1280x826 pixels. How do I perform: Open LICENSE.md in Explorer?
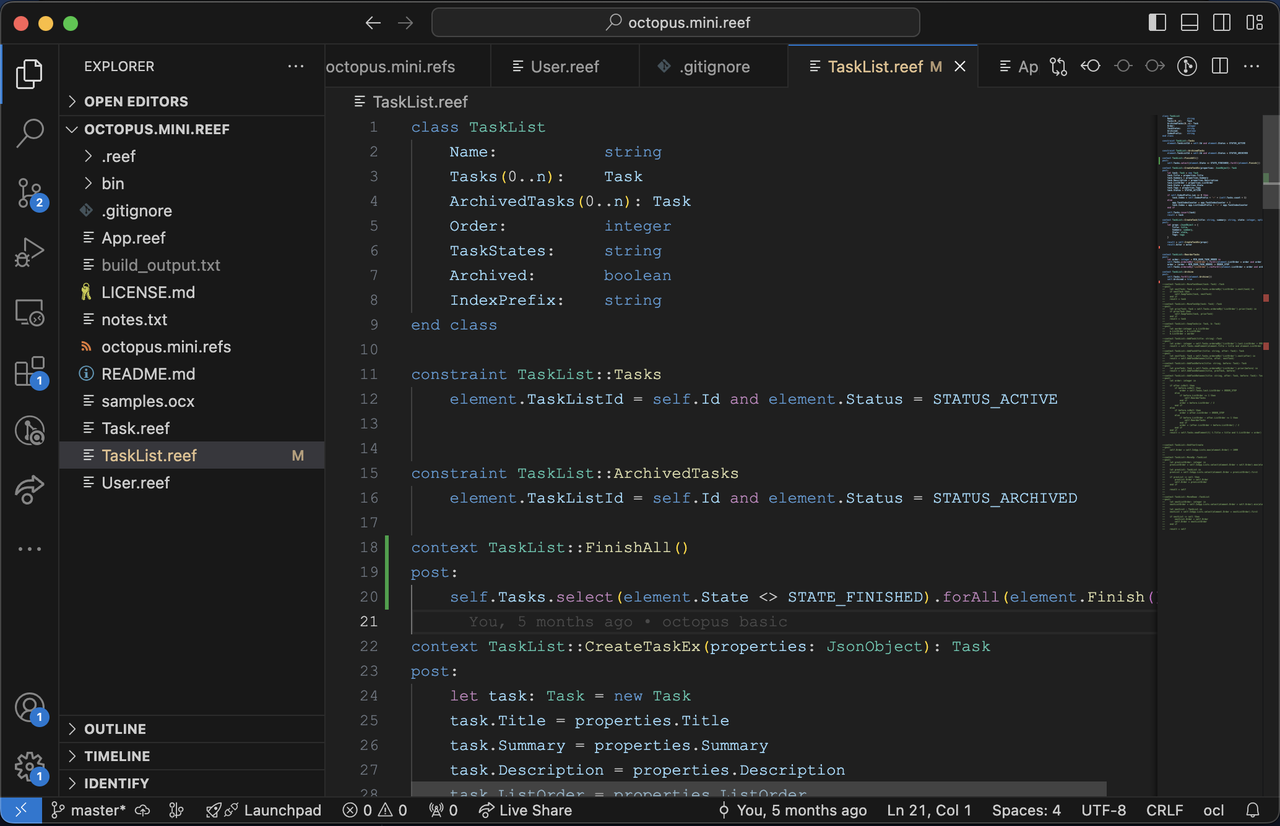[x=192, y=292]
